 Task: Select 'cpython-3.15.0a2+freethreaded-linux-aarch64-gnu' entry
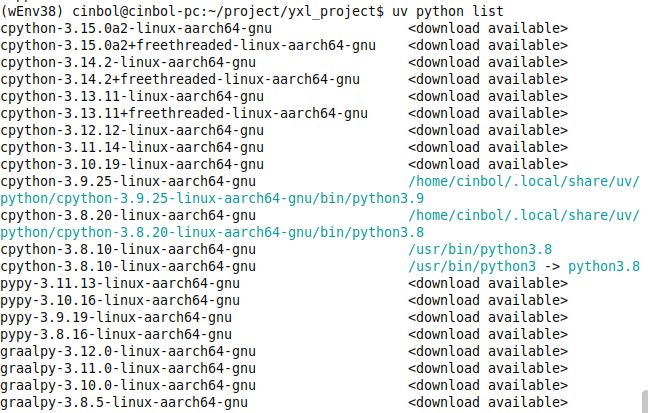coord(188,45)
